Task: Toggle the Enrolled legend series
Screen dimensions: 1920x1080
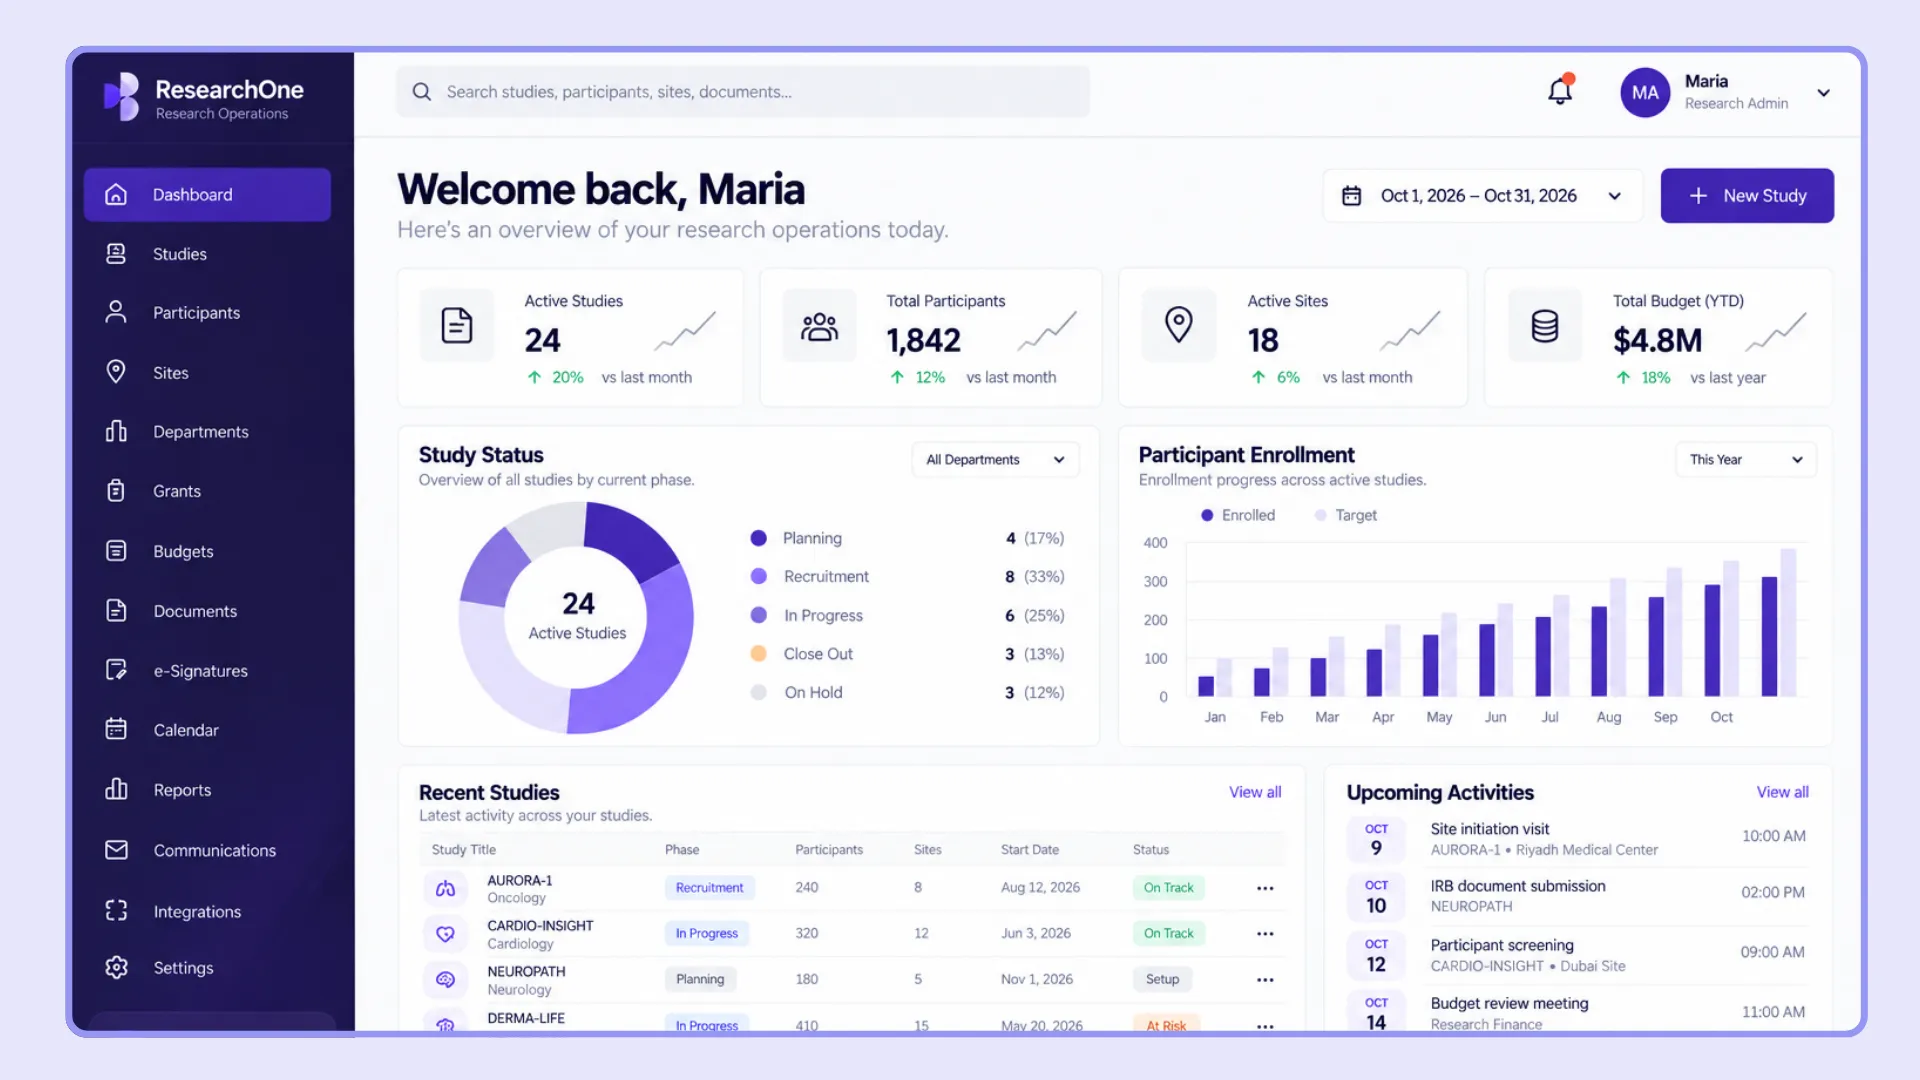Action: point(1238,515)
